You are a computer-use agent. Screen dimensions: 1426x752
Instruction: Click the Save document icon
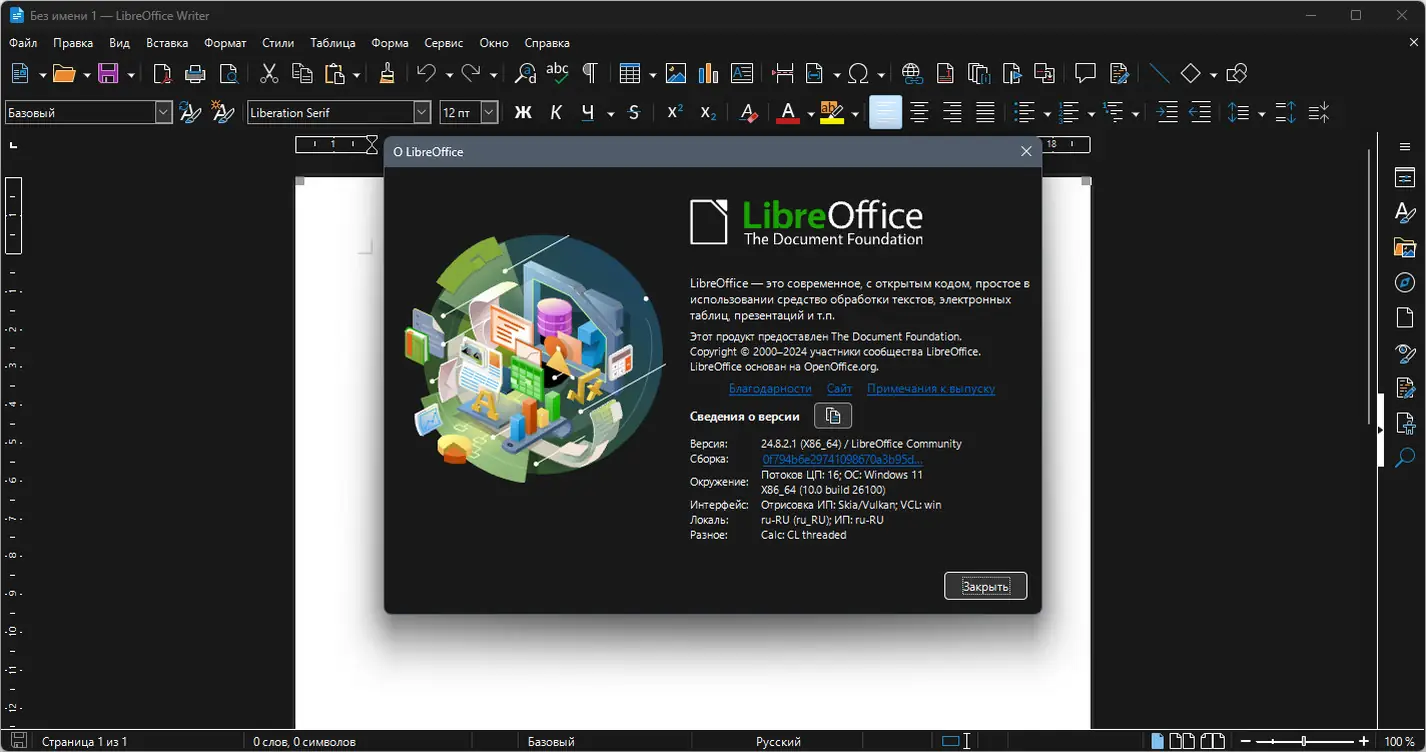click(x=108, y=73)
